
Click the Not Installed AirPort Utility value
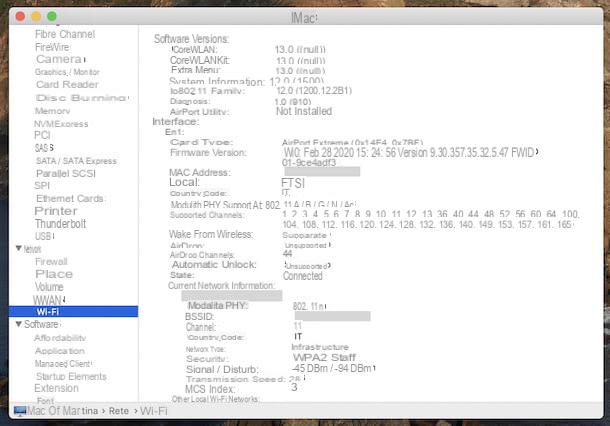pos(304,111)
